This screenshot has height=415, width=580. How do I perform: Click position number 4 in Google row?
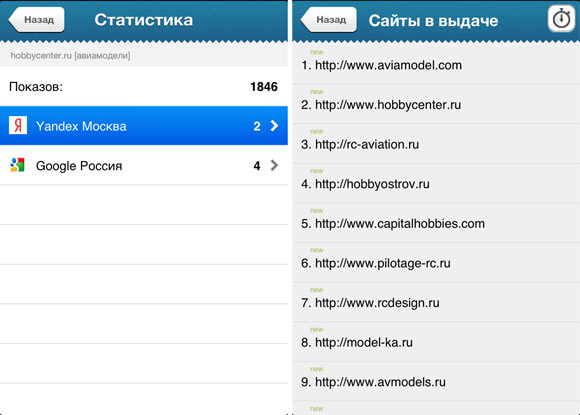tap(257, 166)
